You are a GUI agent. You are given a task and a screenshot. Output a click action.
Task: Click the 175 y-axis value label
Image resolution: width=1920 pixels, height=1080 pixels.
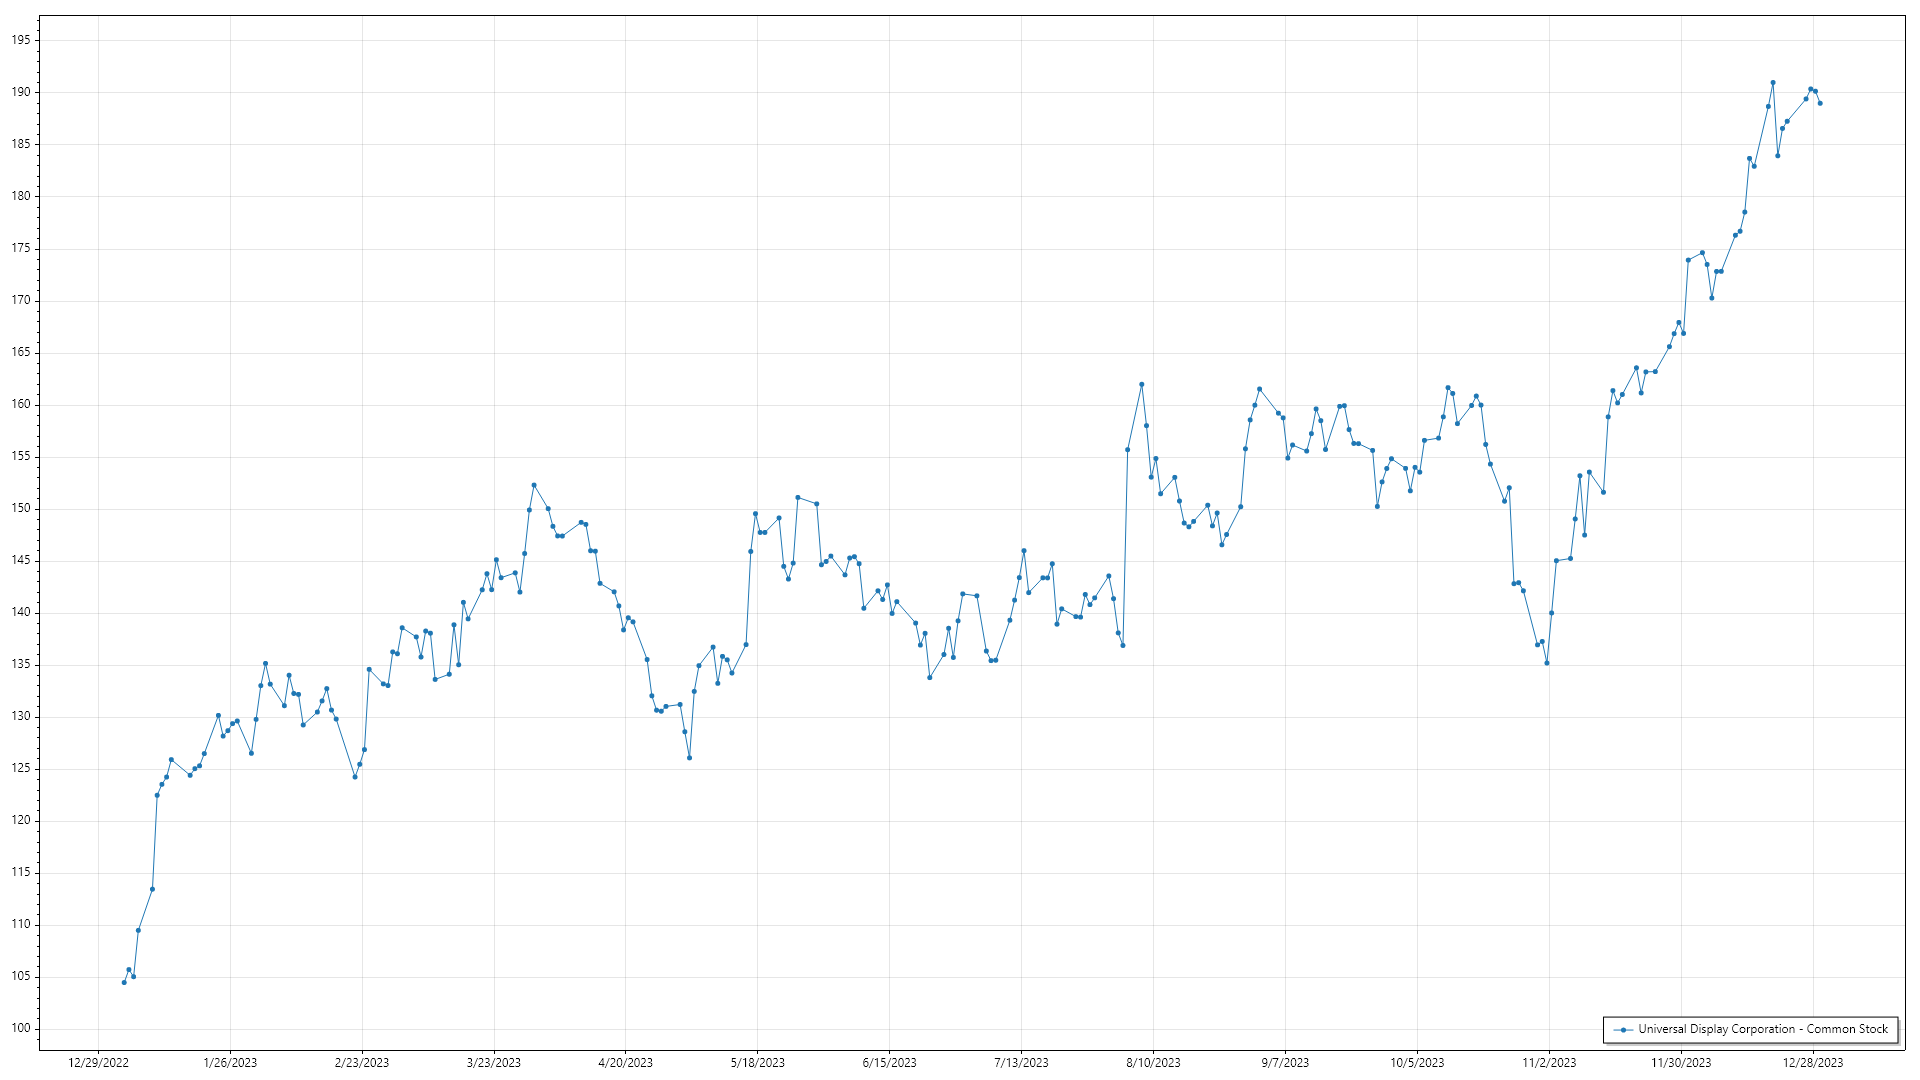(21, 248)
